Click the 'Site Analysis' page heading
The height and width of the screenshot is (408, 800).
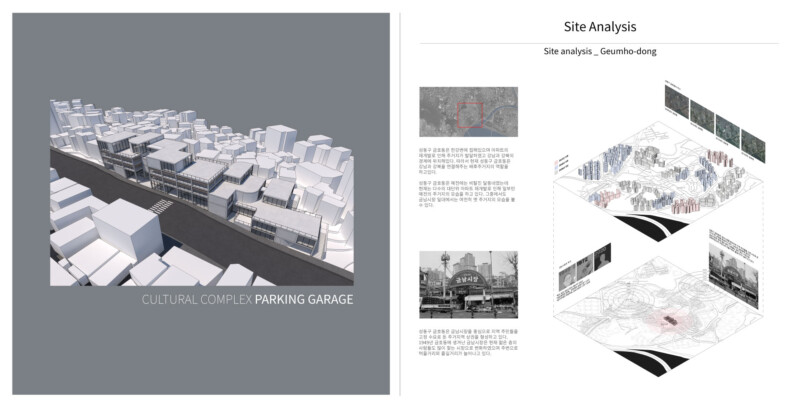point(599,27)
